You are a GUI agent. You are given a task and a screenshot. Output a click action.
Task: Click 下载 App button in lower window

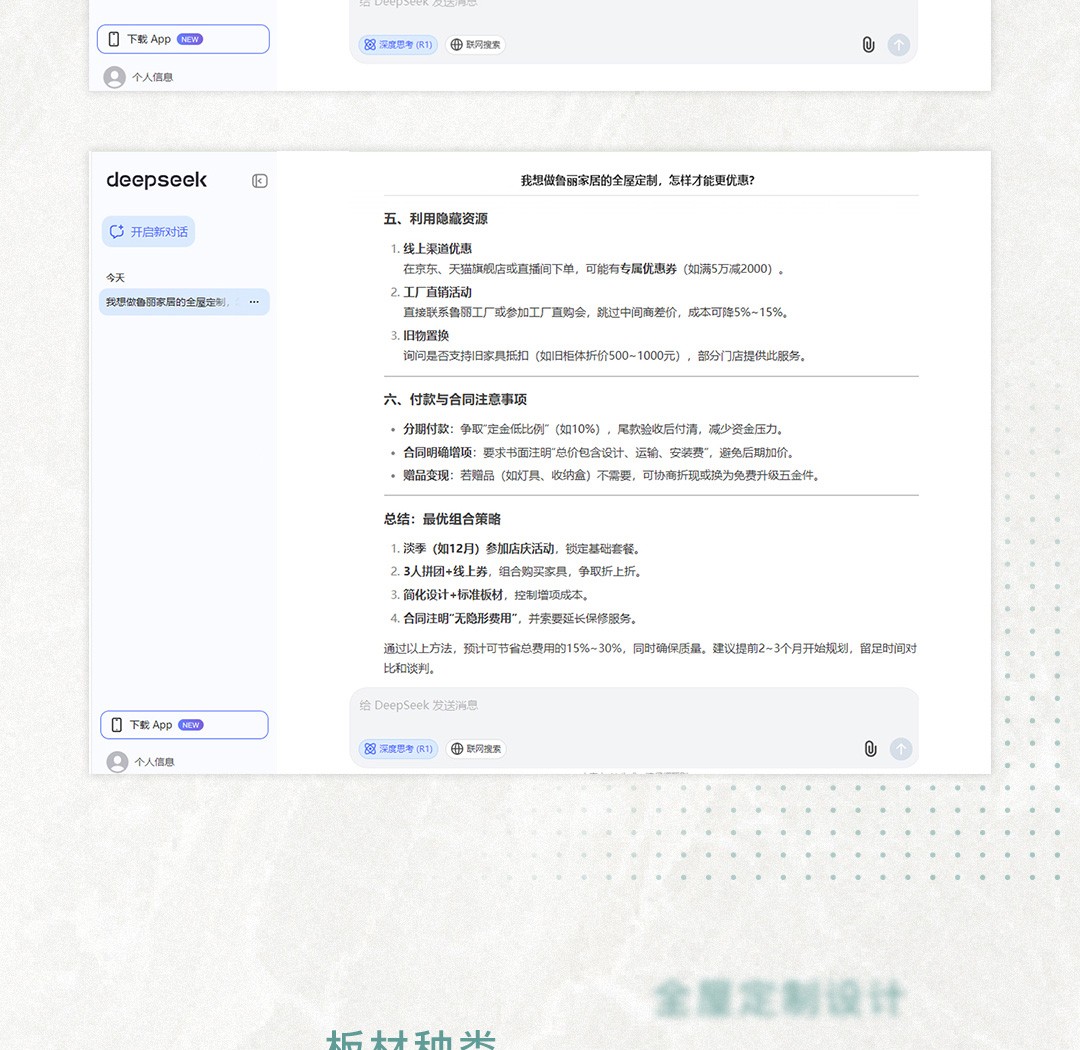tap(184, 725)
